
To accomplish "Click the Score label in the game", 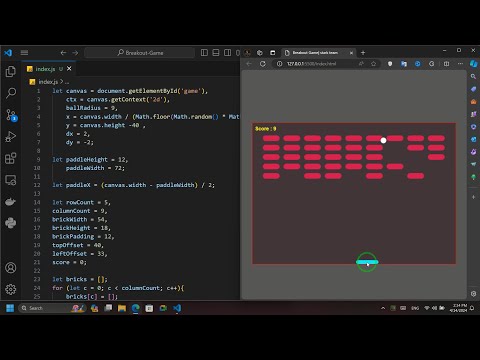I will coord(266,129).
